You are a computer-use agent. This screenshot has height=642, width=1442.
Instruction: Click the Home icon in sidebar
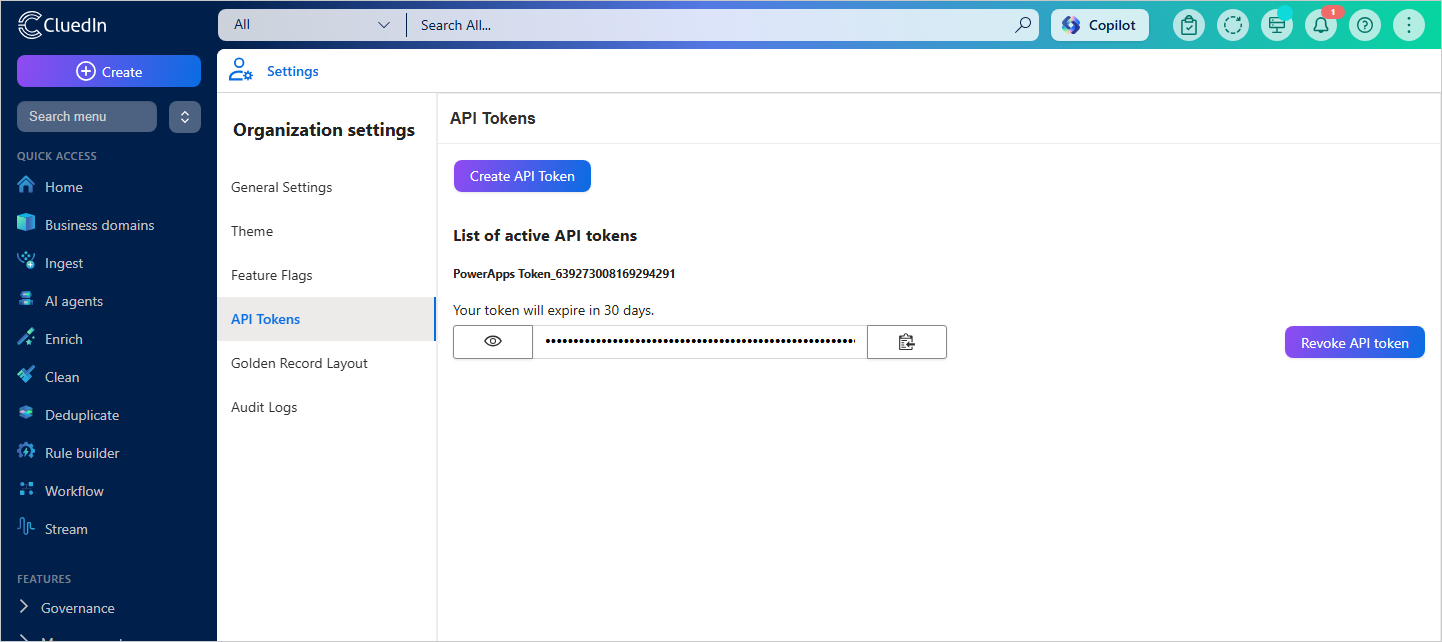(27, 186)
